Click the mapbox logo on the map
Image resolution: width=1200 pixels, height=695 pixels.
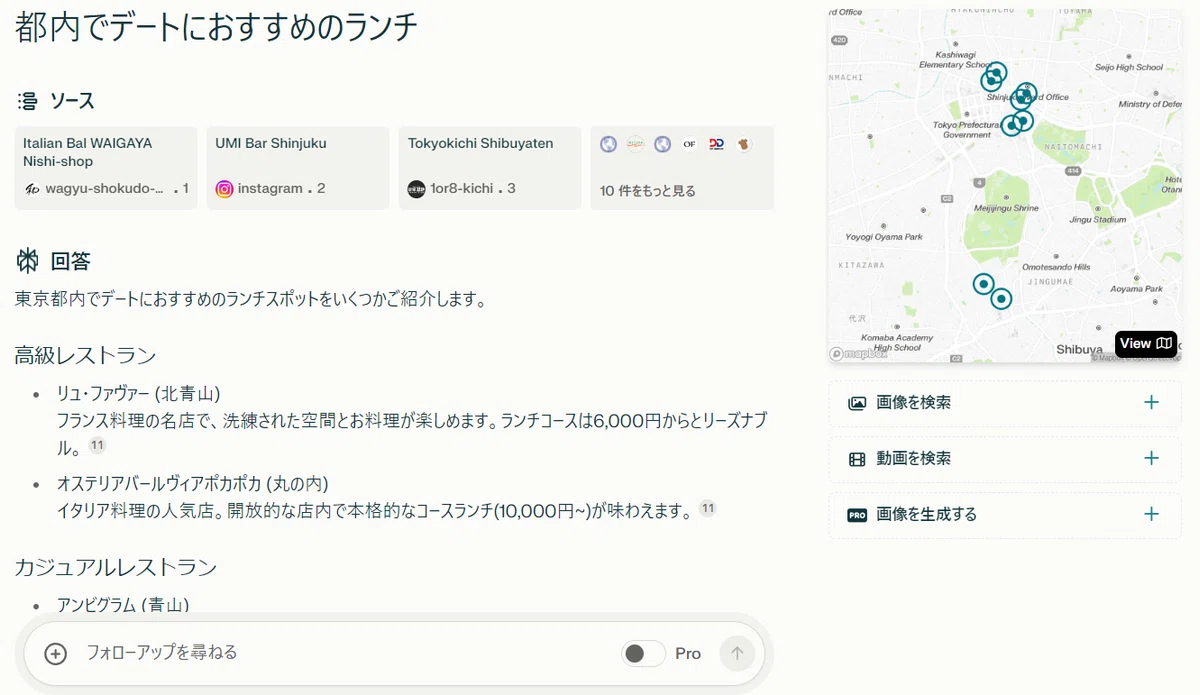(x=858, y=353)
